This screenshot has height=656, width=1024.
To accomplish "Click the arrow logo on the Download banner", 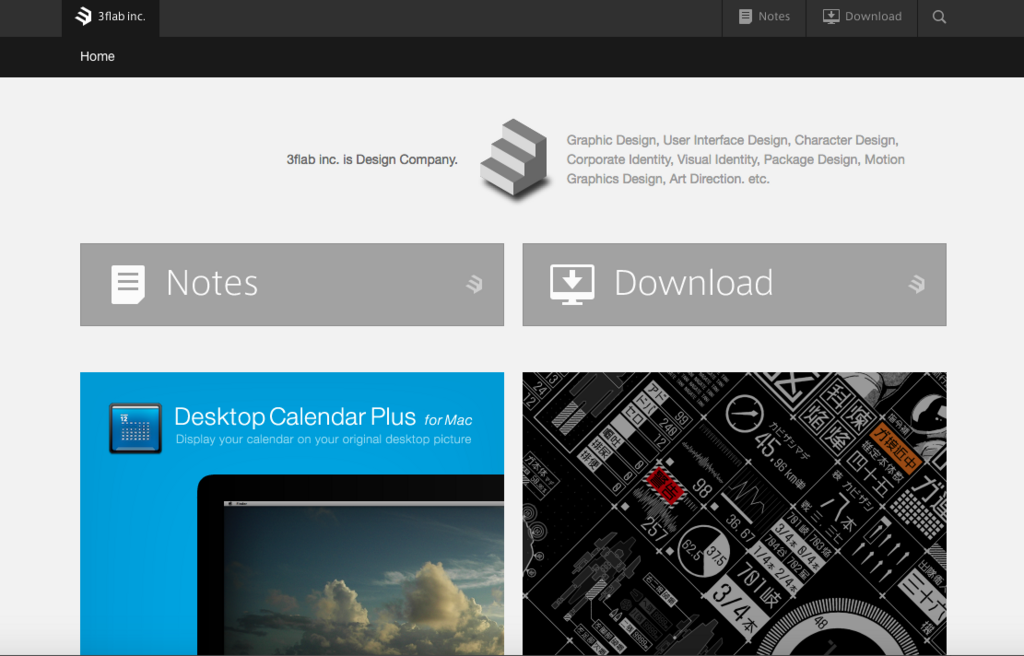I will click(917, 284).
